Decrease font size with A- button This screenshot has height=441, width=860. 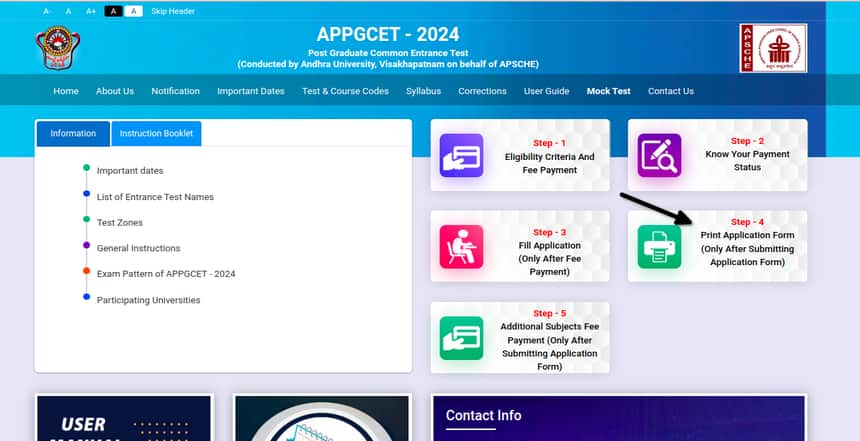(x=48, y=11)
